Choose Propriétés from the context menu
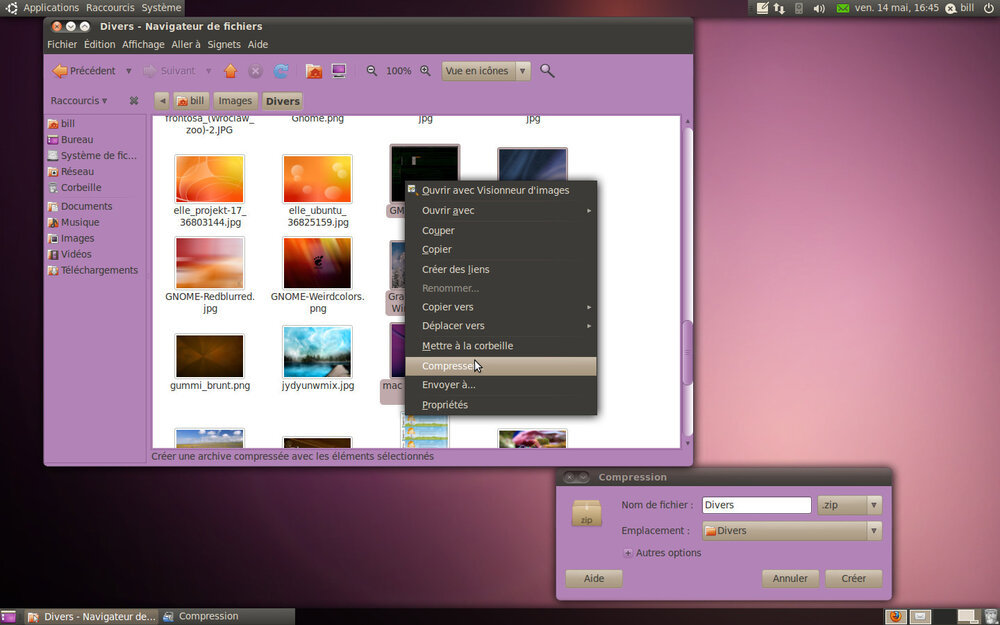Viewport: 1000px width, 625px height. (x=445, y=405)
